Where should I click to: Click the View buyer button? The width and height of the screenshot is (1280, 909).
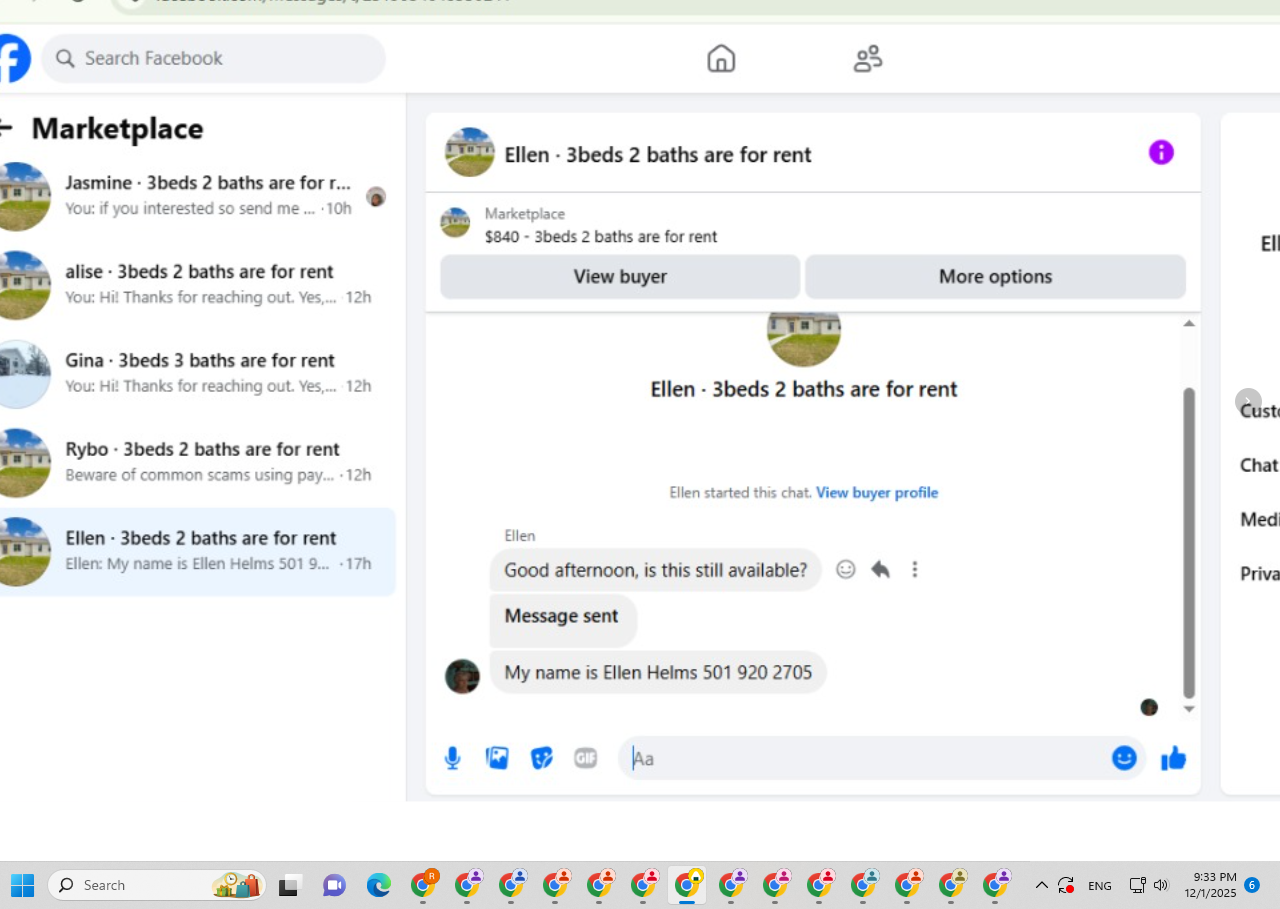click(620, 277)
